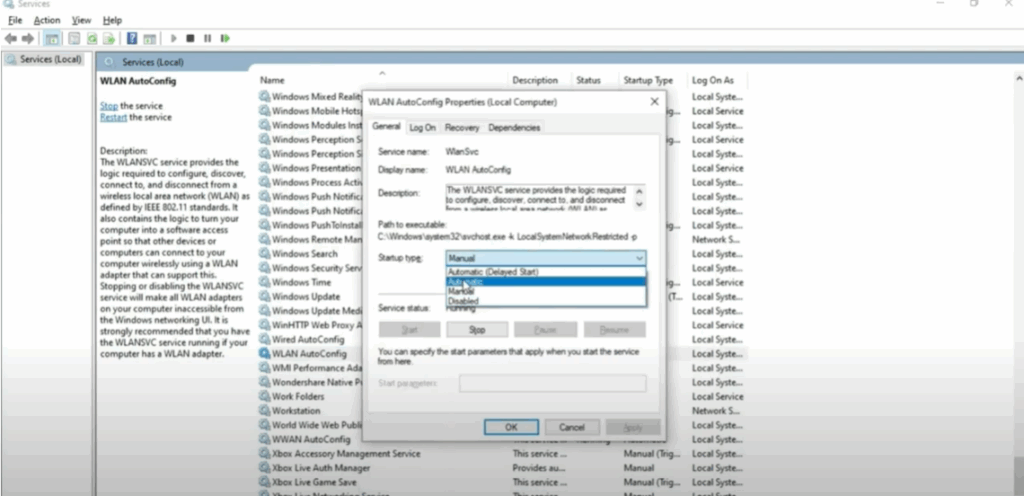Go back with the toolbar Back arrow
This screenshot has width=1024, height=496.
10,39
